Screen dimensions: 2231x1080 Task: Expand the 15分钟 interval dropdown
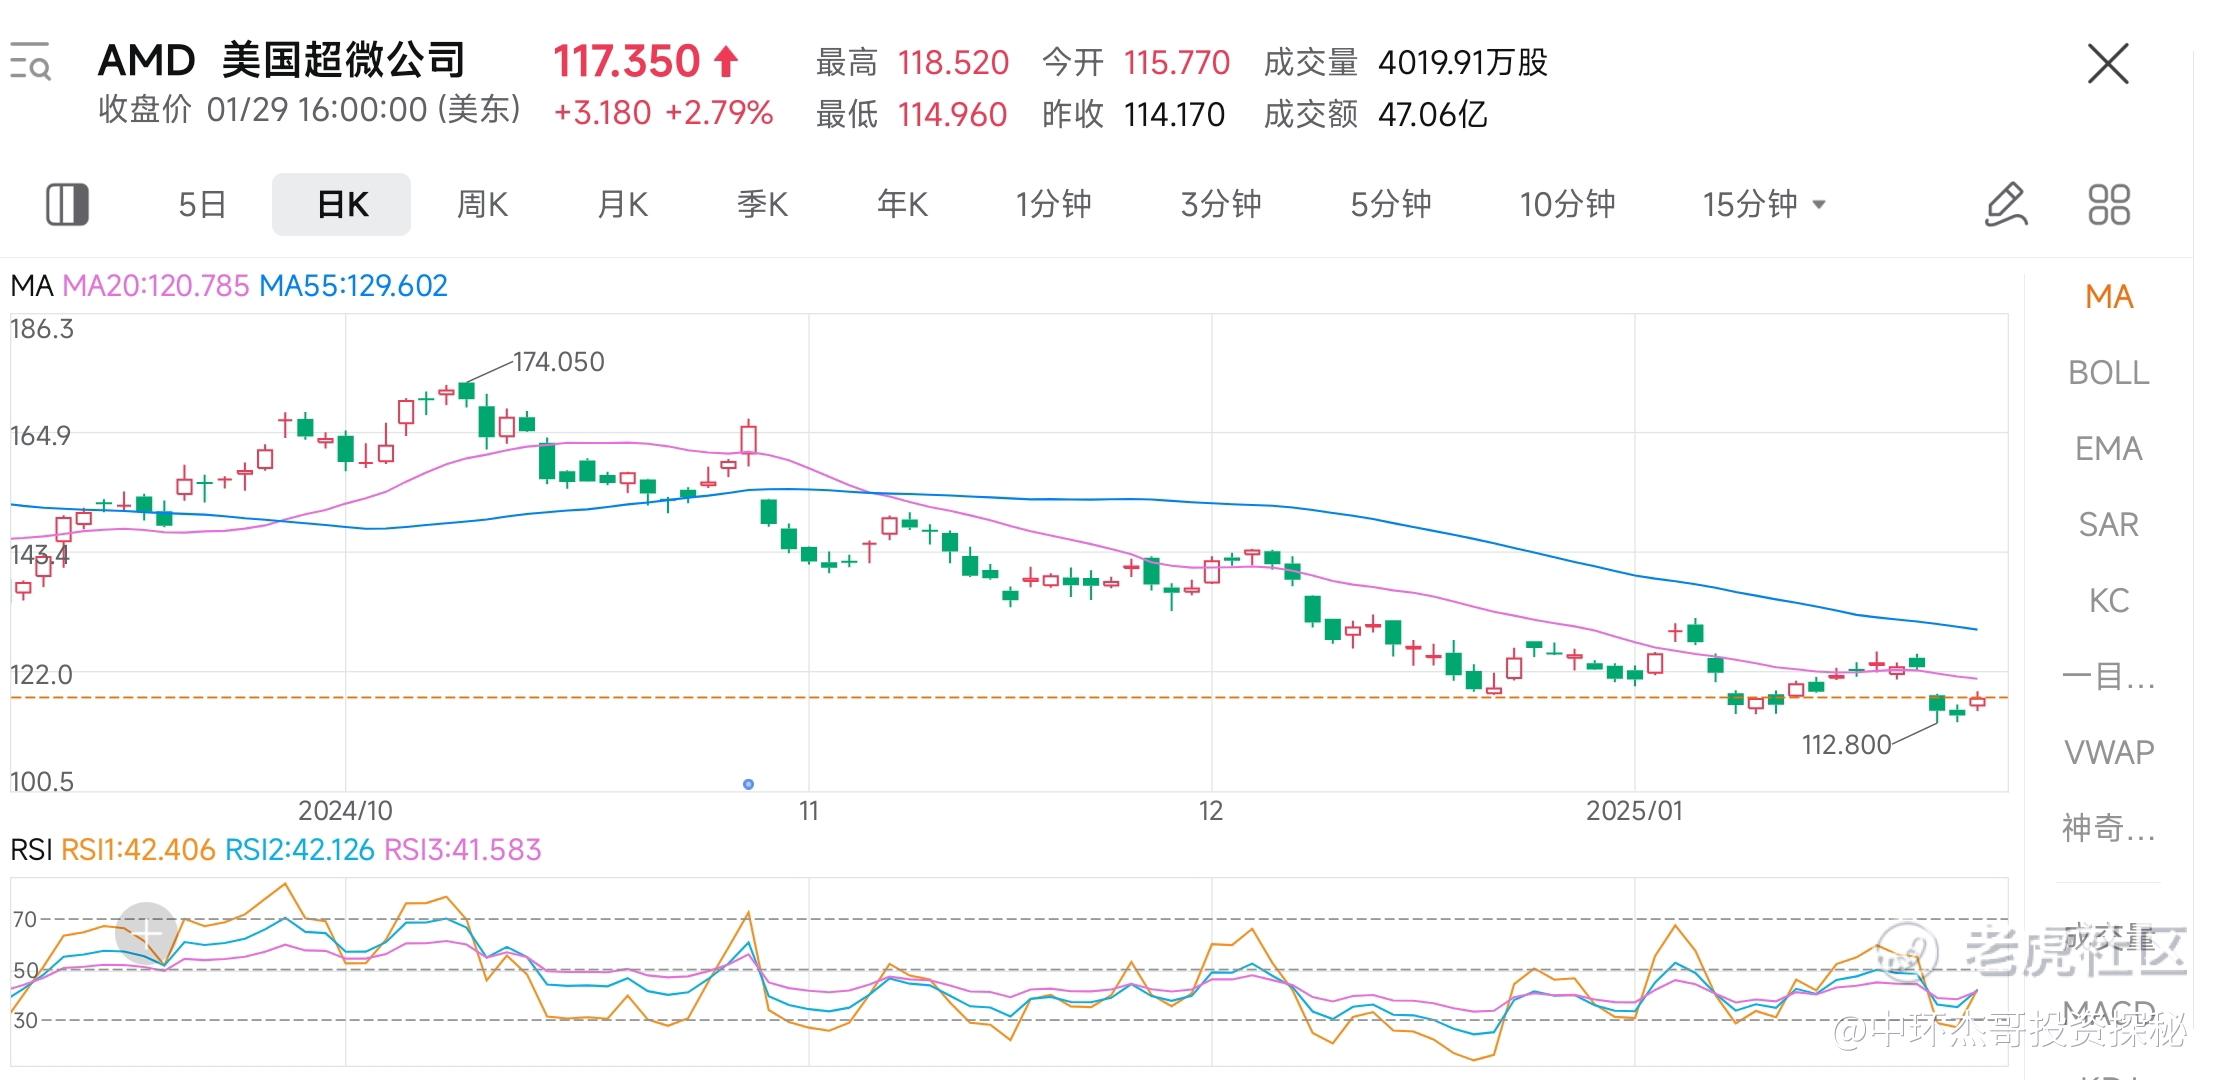coord(1764,204)
